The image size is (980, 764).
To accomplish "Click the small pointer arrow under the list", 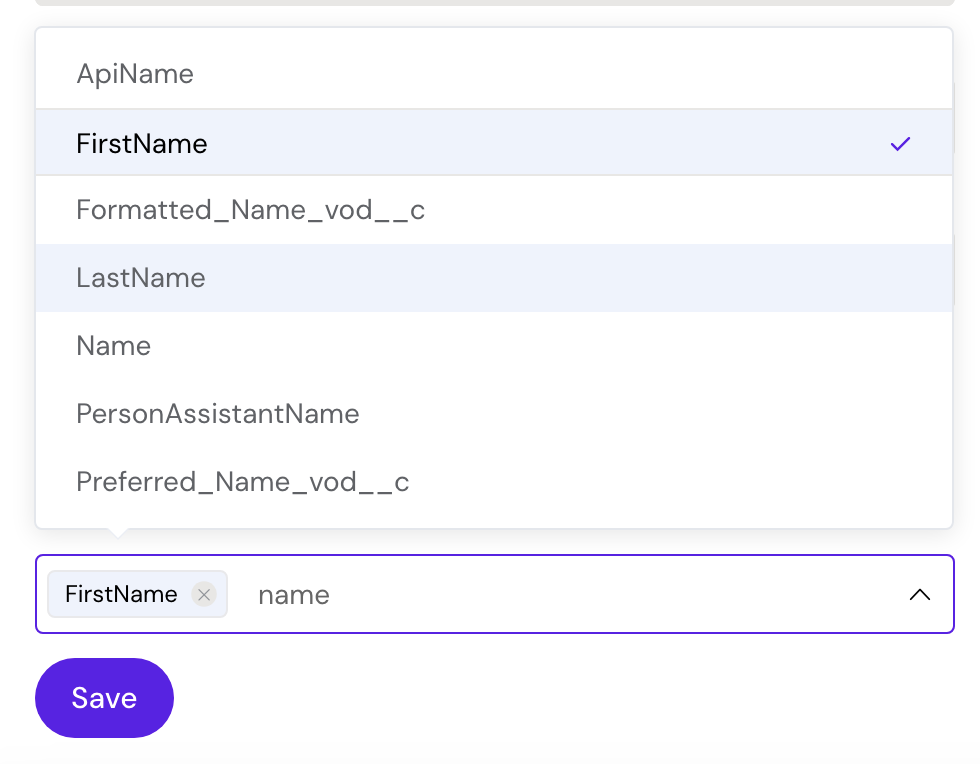I will click(118, 534).
